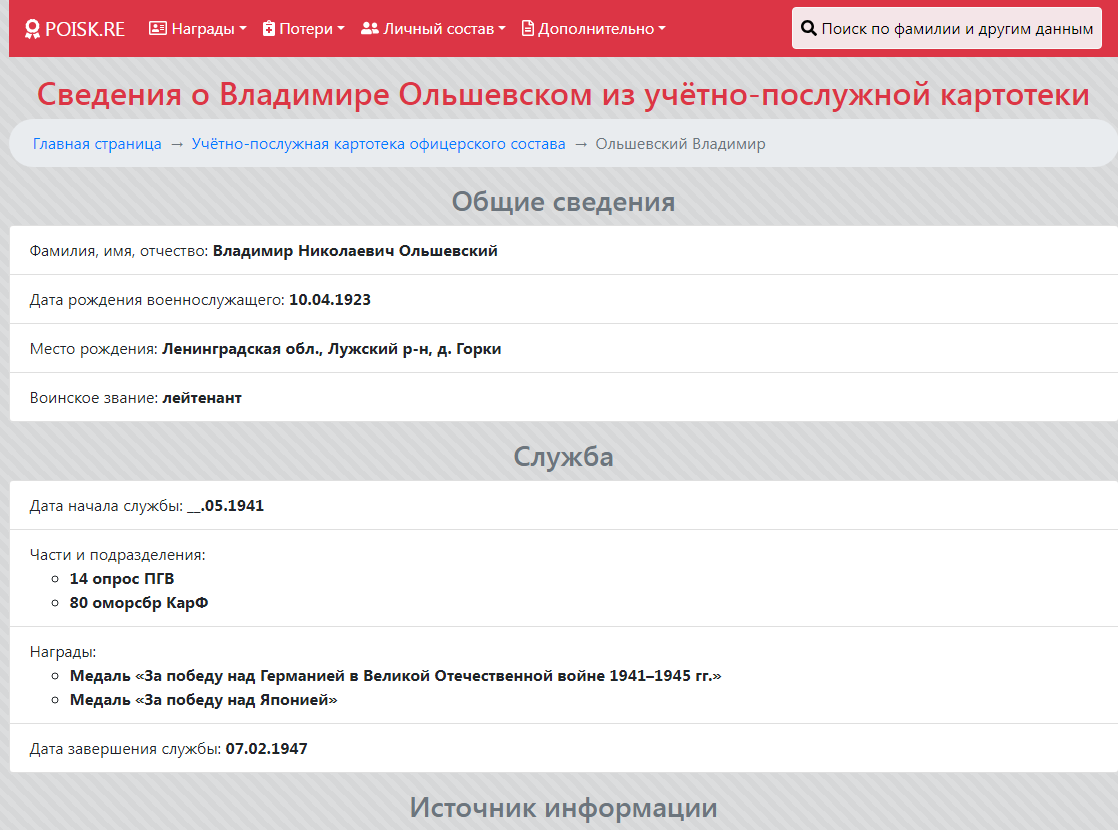
Task: Open the Дополнительно menu
Action: (594, 29)
